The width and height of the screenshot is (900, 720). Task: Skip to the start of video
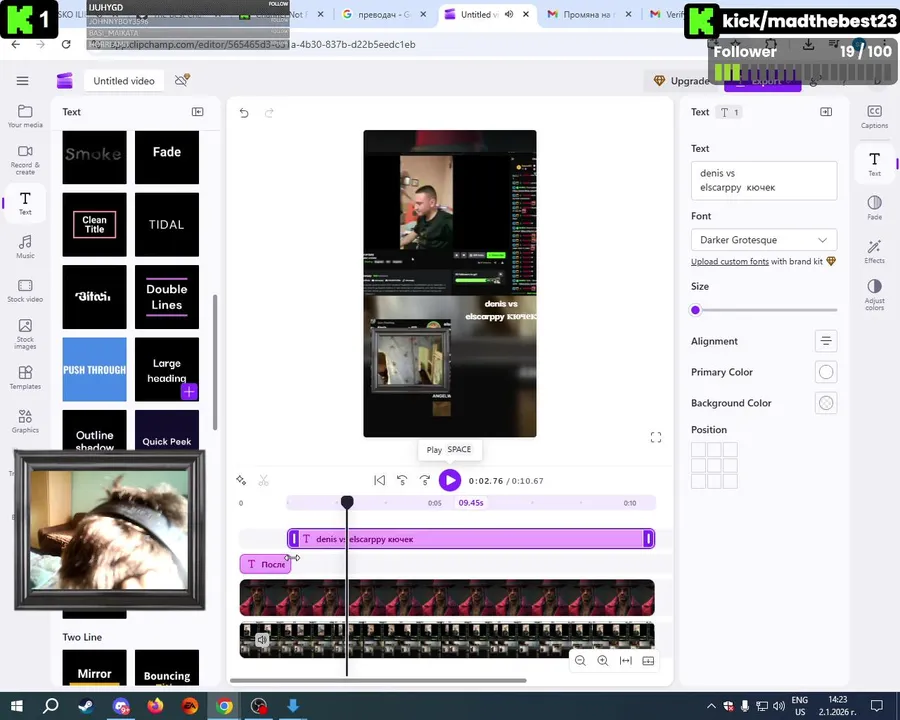point(379,481)
